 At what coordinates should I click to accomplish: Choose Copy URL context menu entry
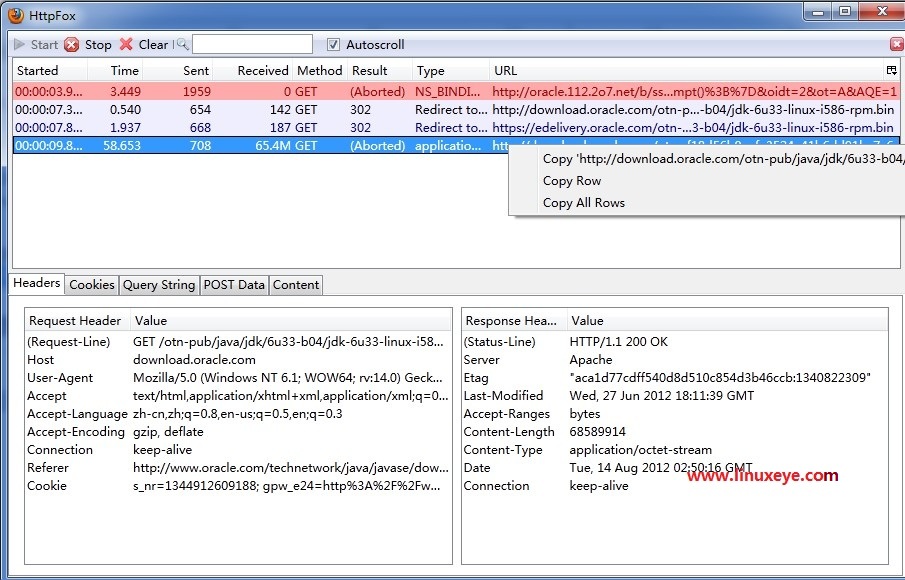point(723,159)
